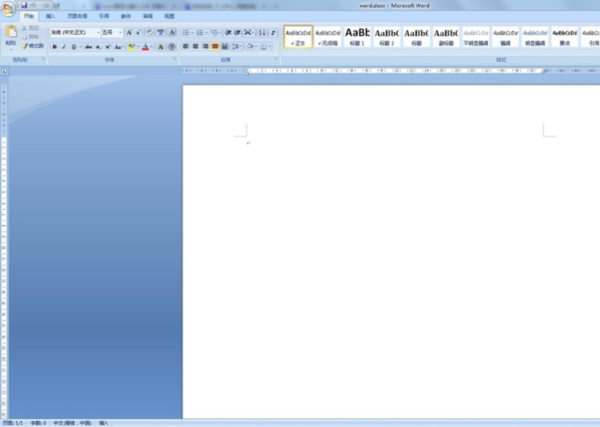The image size is (600, 427).
Task: Decrease paragraph indent
Action: [x=228, y=33]
